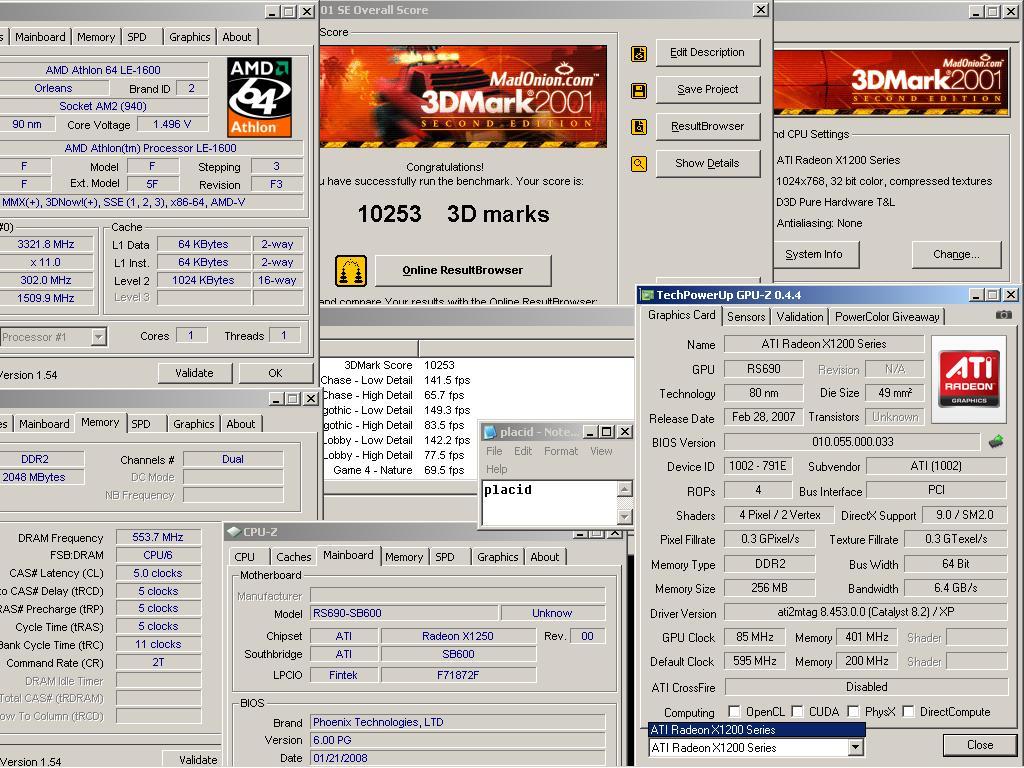Click the DRAM Frequency value 553.7 MHz
Screen dimensions: 1024x768
point(158,537)
